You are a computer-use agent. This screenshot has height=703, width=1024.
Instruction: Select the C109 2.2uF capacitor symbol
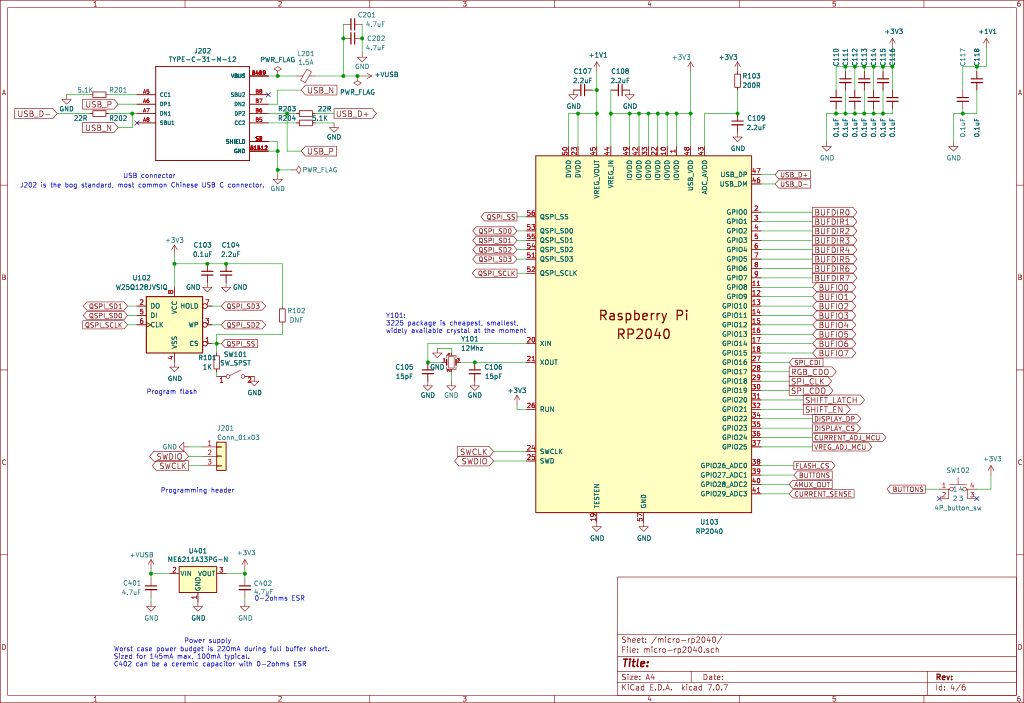coord(737,123)
